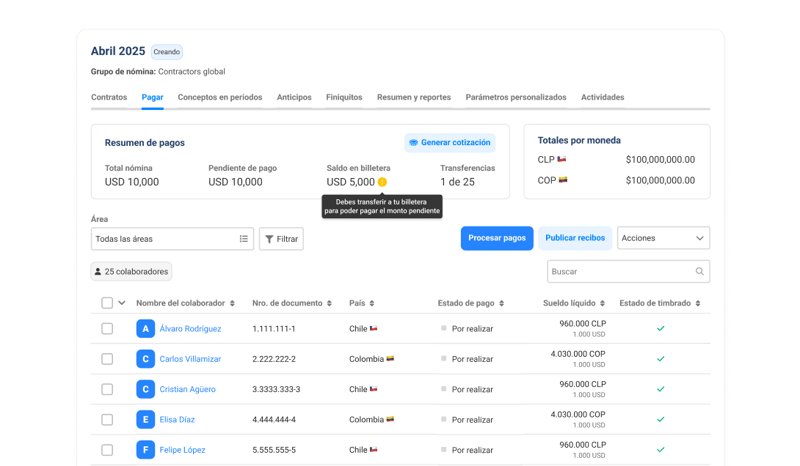Switch to the Contratos tab
Image resolution: width=800 pixels, height=466 pixels.
pos(109,97)
